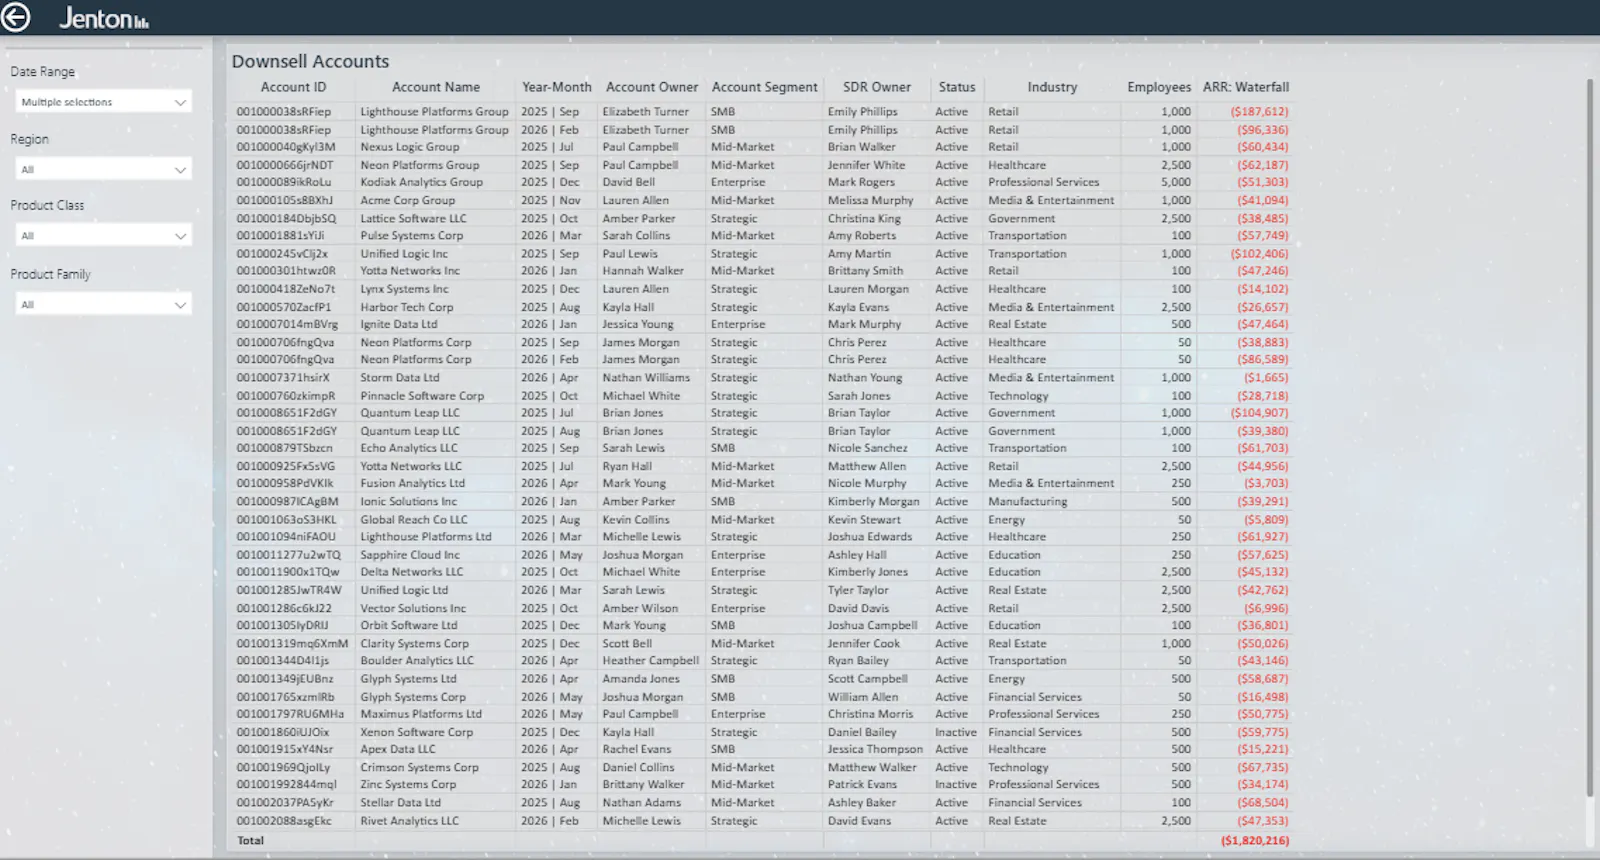Image resolution: width=1600 pixels, height=860 pixels.
Task: Sort by Account Name column header
Action: click(x=435, y=87)
